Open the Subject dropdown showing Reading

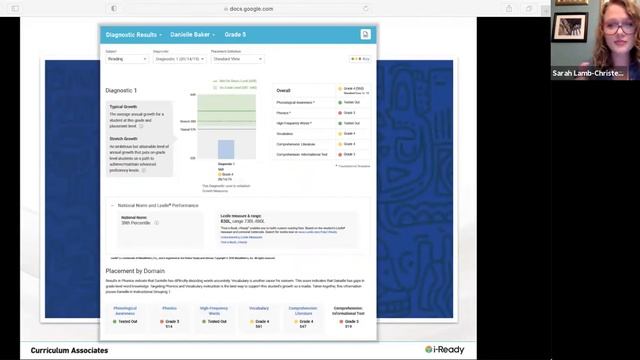pos(127,59)
